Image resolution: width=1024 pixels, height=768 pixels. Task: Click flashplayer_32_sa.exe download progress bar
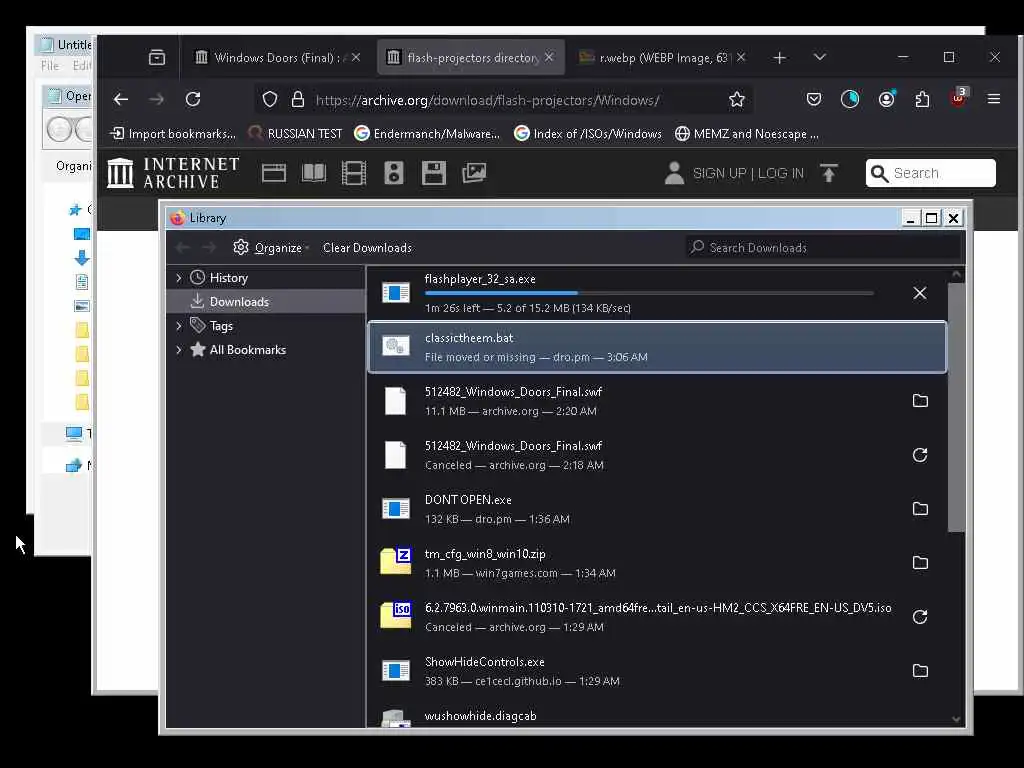pos(649,293)
